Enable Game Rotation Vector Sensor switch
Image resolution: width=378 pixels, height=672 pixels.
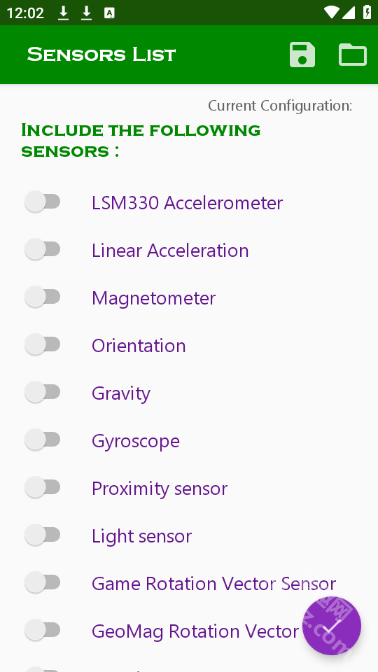42,582
